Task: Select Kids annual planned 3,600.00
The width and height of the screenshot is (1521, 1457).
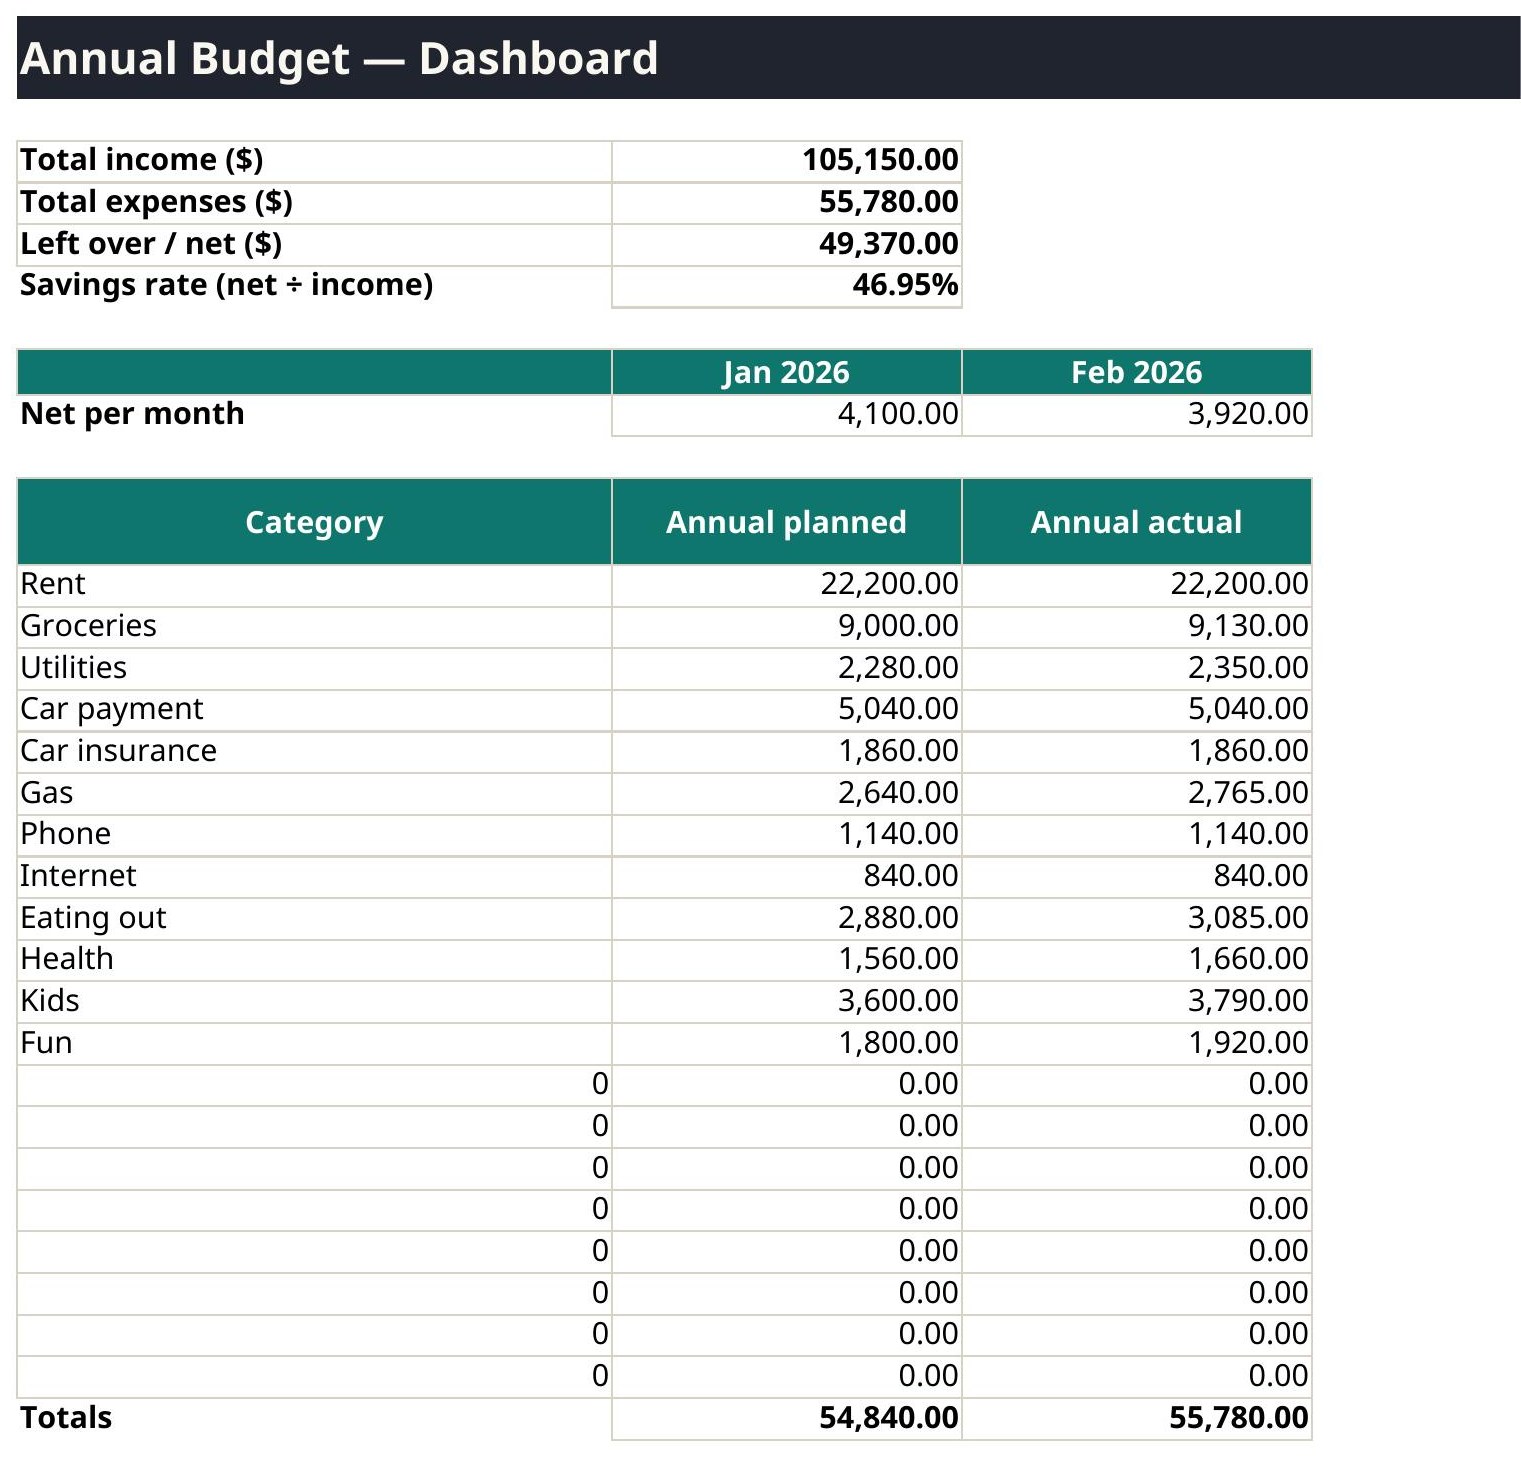Action: (786, 1002)
